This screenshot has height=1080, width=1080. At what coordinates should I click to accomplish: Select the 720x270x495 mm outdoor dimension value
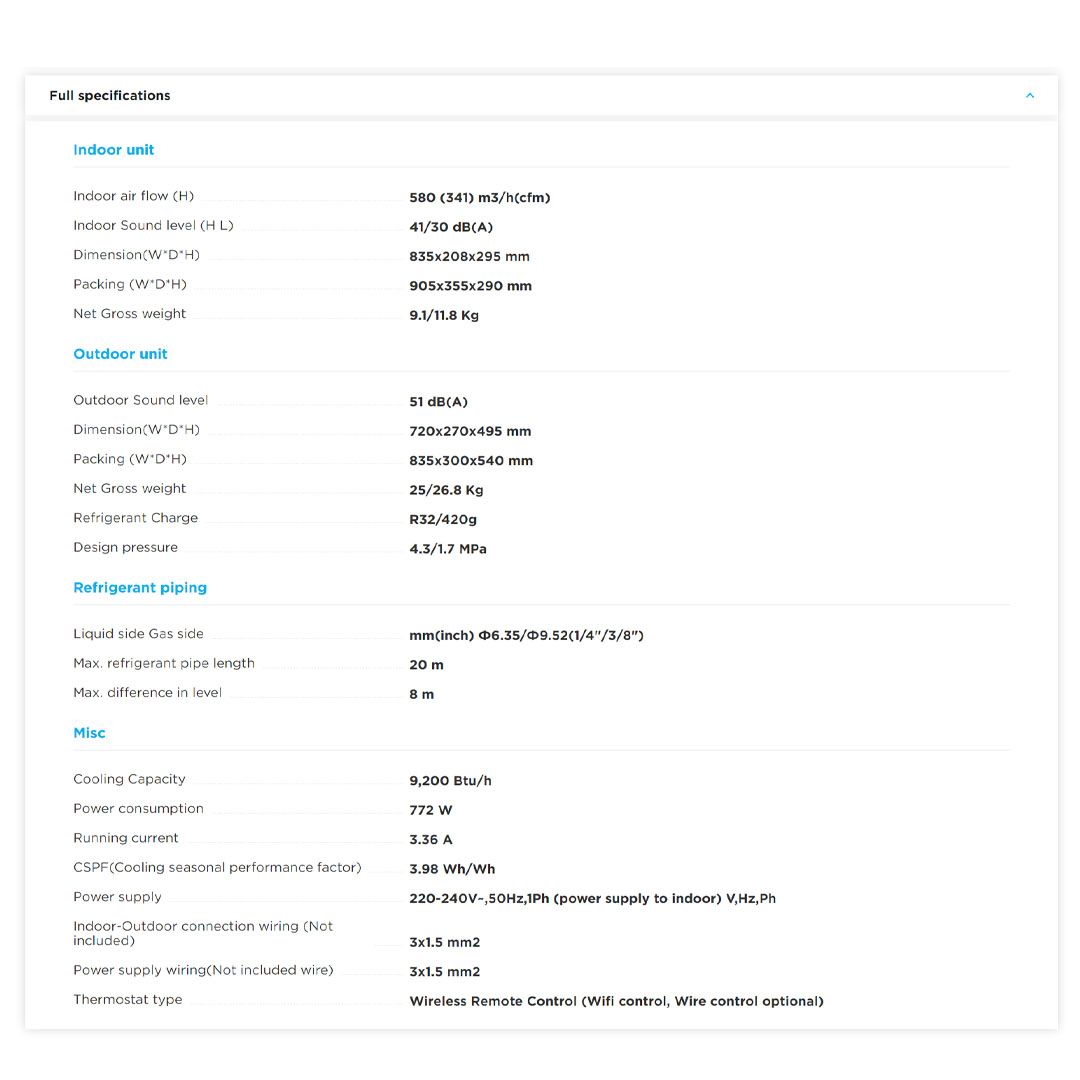pyautogui.click(x=470, y=431)
